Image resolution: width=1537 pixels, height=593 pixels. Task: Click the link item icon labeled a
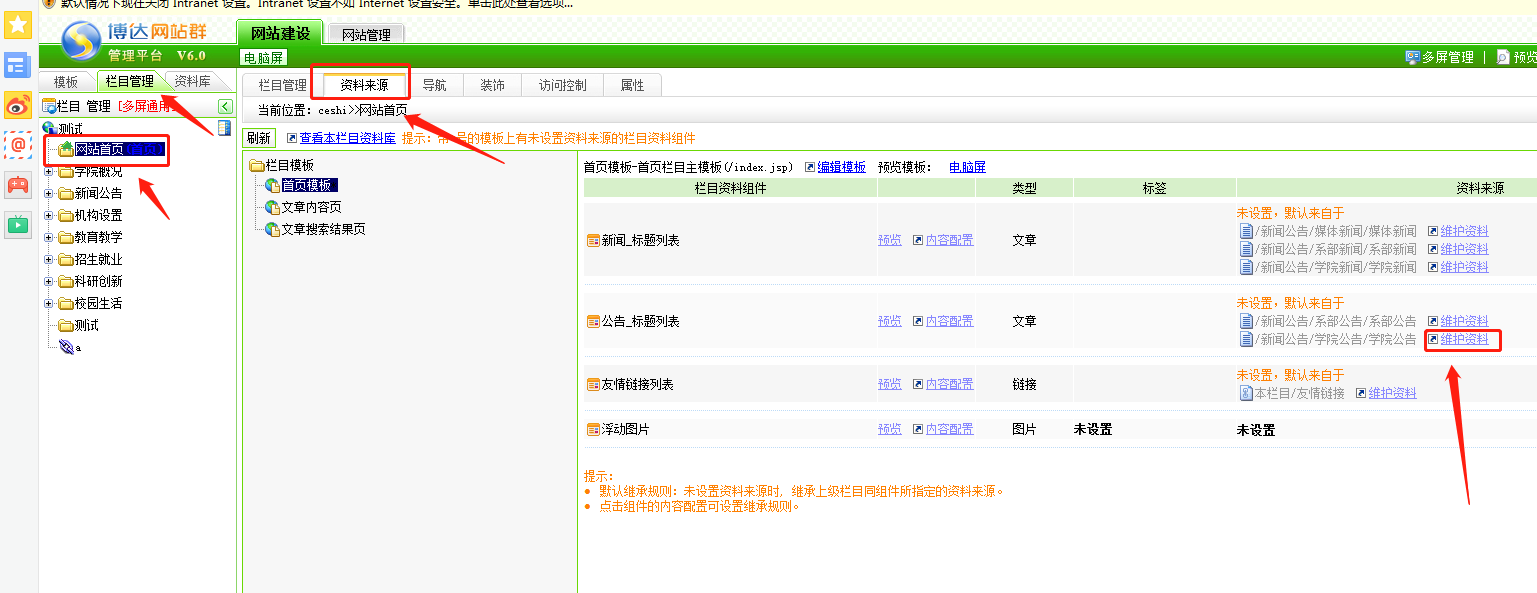[x=66, y=347]
